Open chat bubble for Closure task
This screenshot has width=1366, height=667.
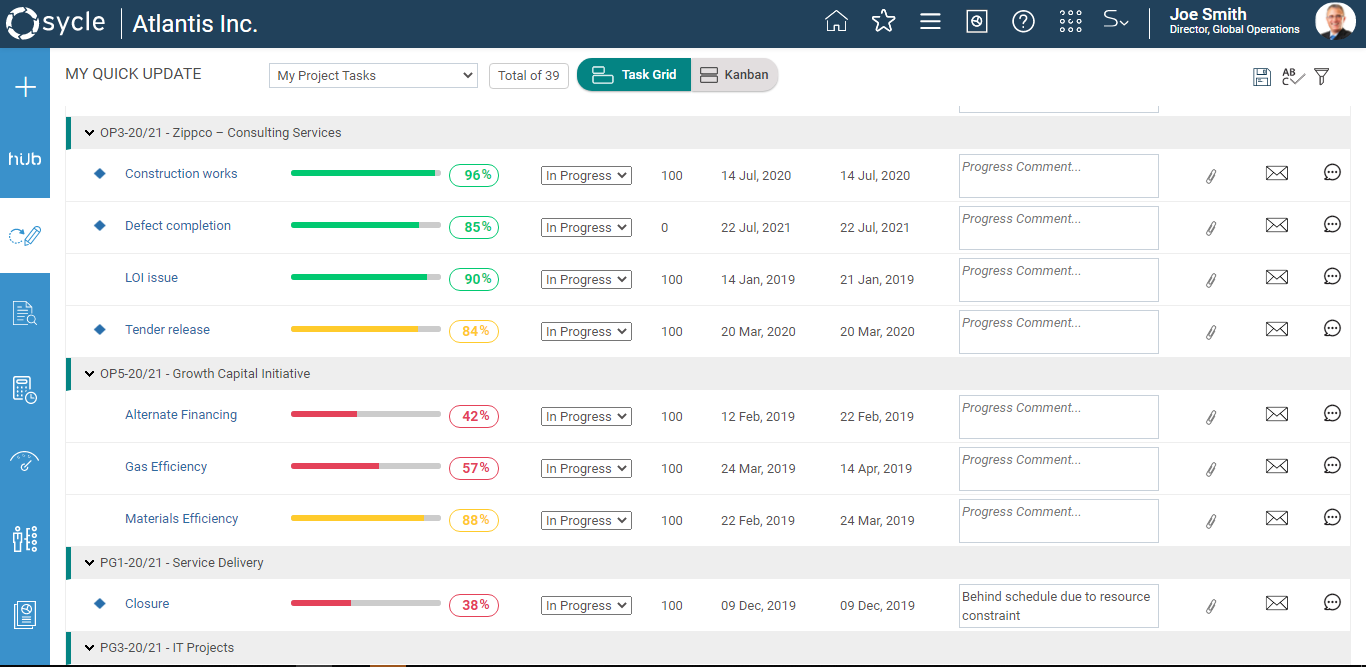(x=1332, y=602)
